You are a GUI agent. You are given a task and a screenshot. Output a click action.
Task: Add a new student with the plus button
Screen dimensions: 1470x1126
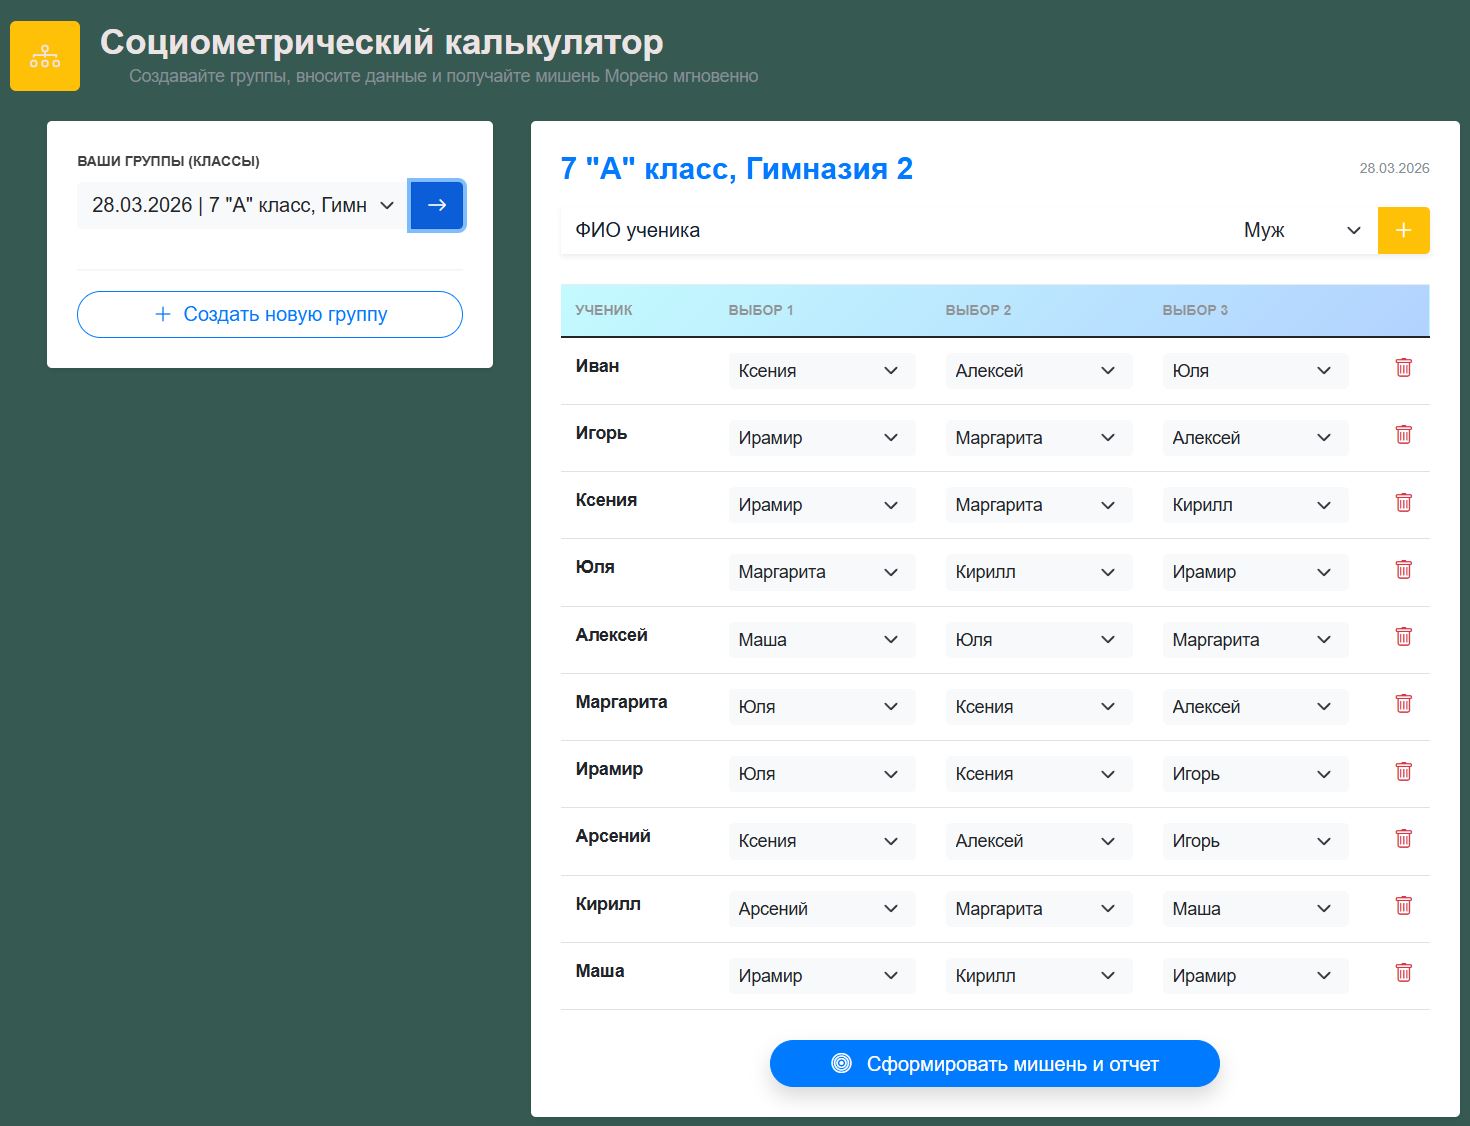[x=1403, y=230]
